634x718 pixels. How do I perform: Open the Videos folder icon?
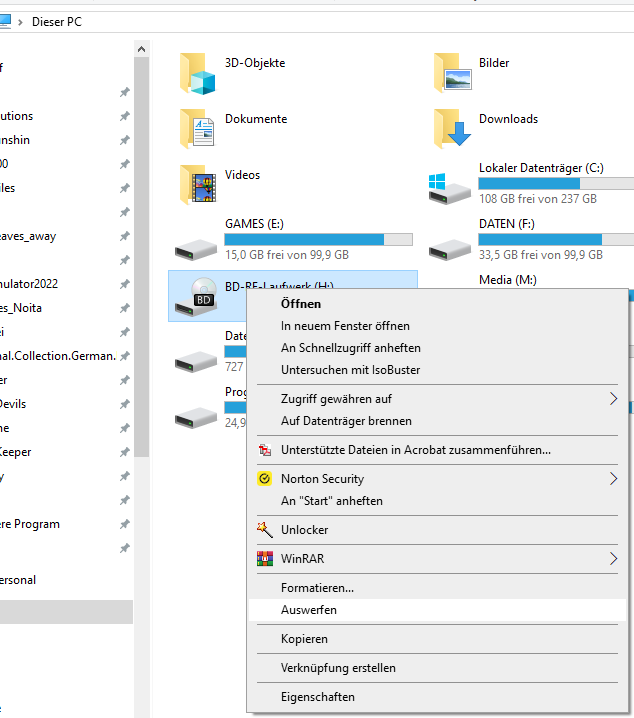(x=197, y=185)
